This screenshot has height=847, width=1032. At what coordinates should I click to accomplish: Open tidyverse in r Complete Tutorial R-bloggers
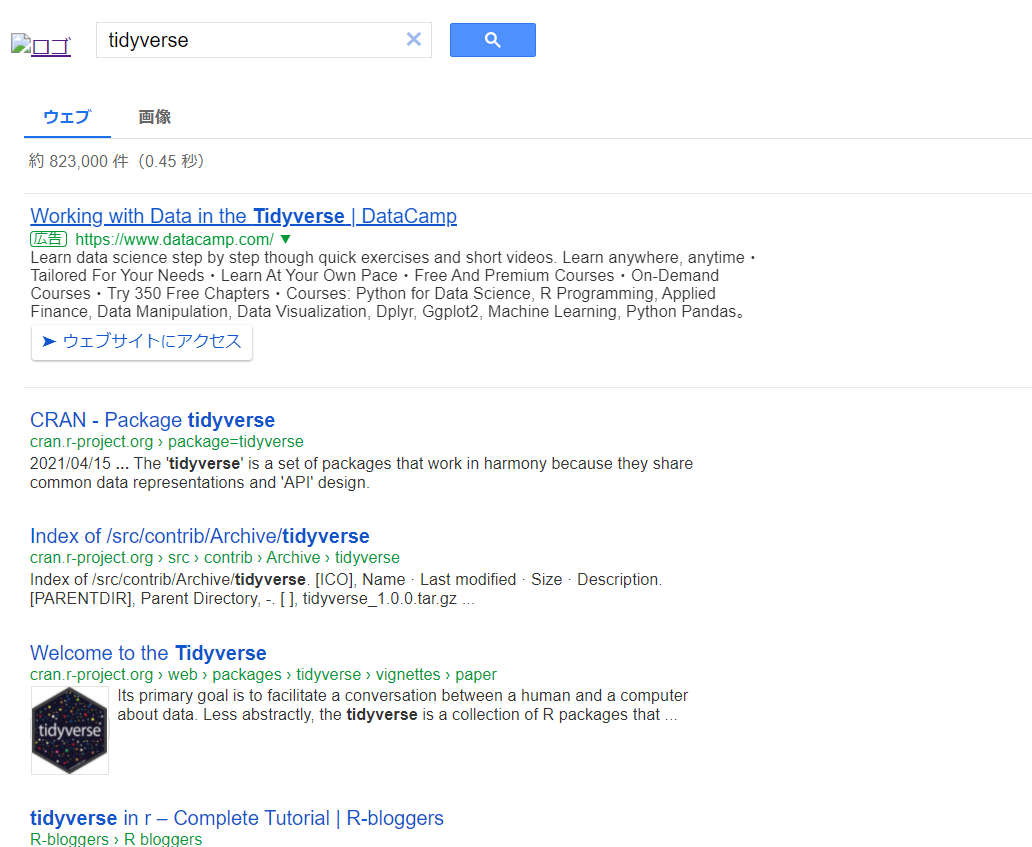237,818
